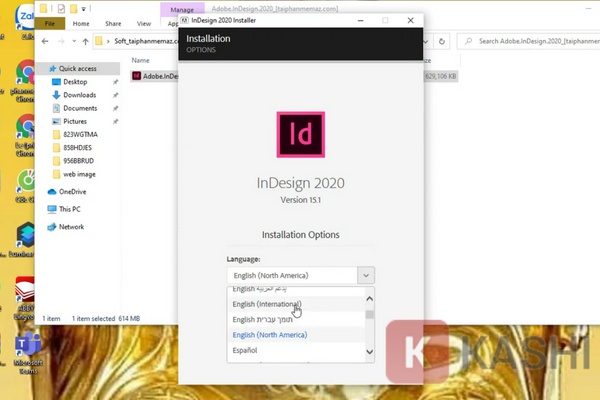Open Network in the navigation pane
Screen dimensions: 600x400
(x=53, y=227)
